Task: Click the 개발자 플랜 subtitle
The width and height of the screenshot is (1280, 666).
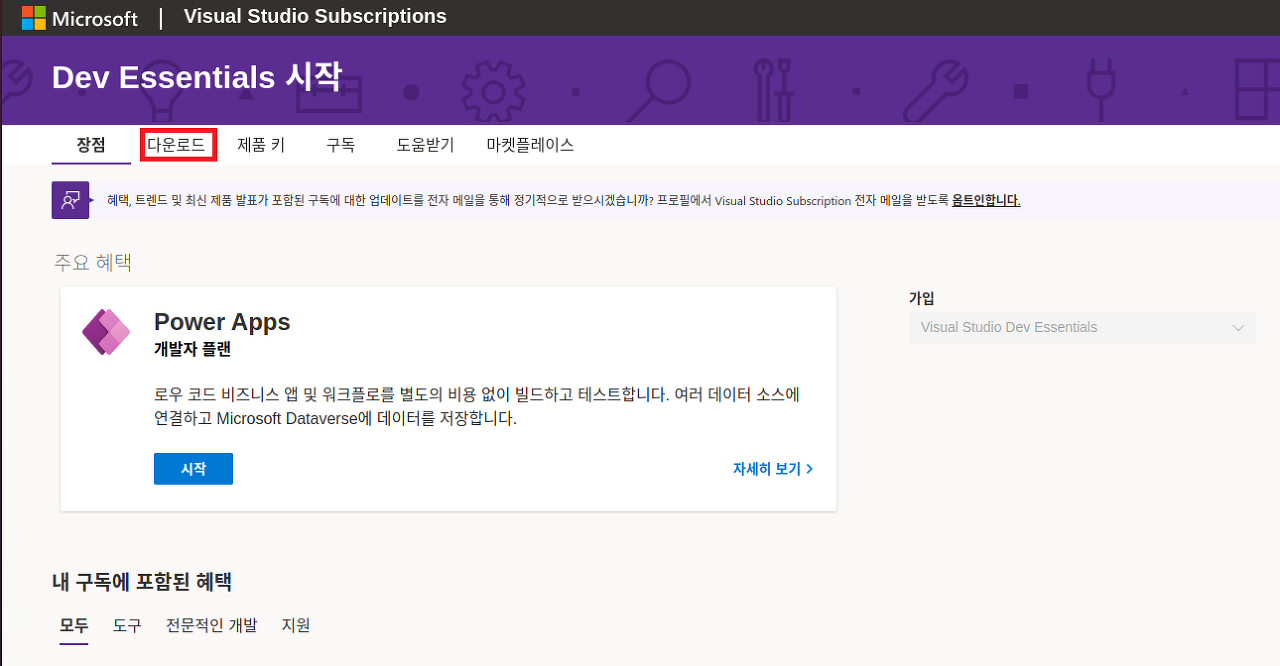Action: pyautogui.click(x=193, y=350)
